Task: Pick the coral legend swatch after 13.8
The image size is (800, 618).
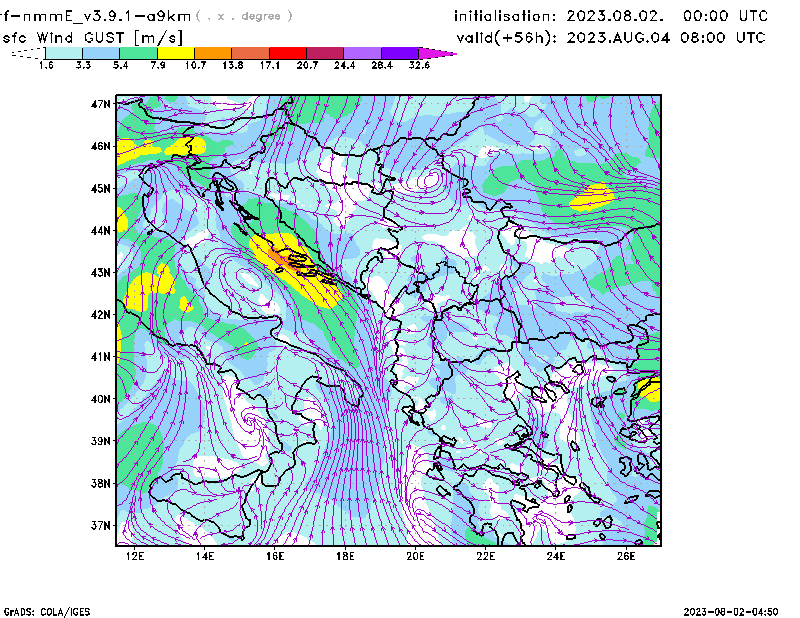Action: 251,53
